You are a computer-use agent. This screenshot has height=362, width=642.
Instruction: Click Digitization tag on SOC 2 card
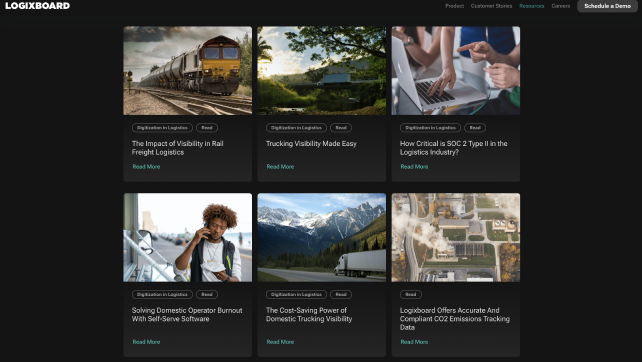tap(430, 128)
